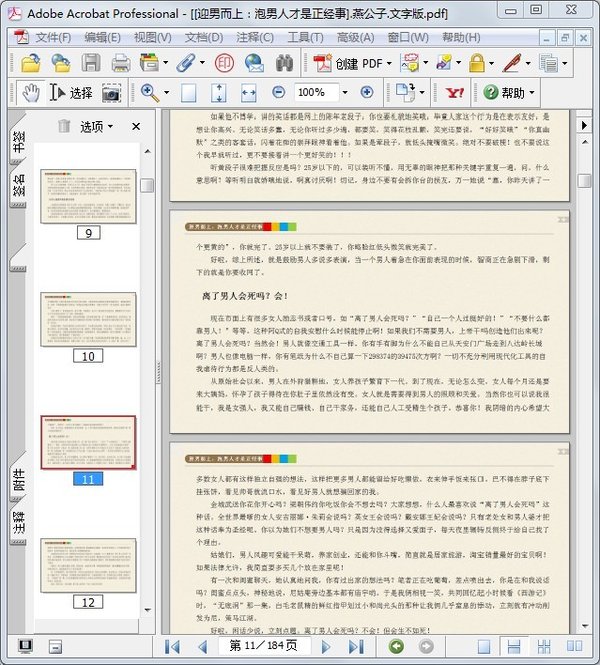600x665 pixels.
Task: Click the trash icon in Pages panel
Action: point(64,126)
